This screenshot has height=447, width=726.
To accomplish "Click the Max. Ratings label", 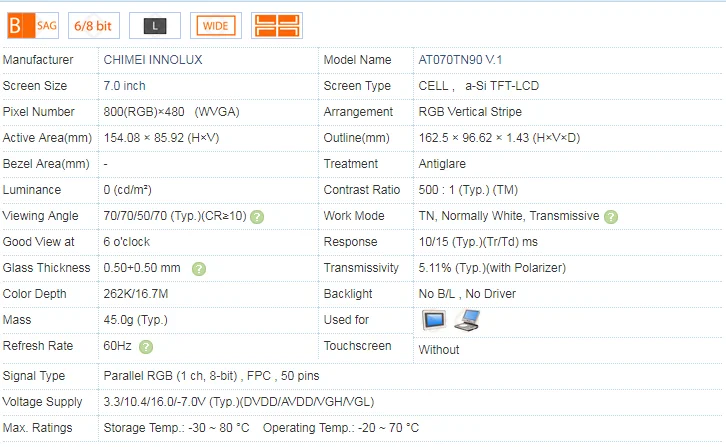I will pyautogui.click(x=38, y=428).
